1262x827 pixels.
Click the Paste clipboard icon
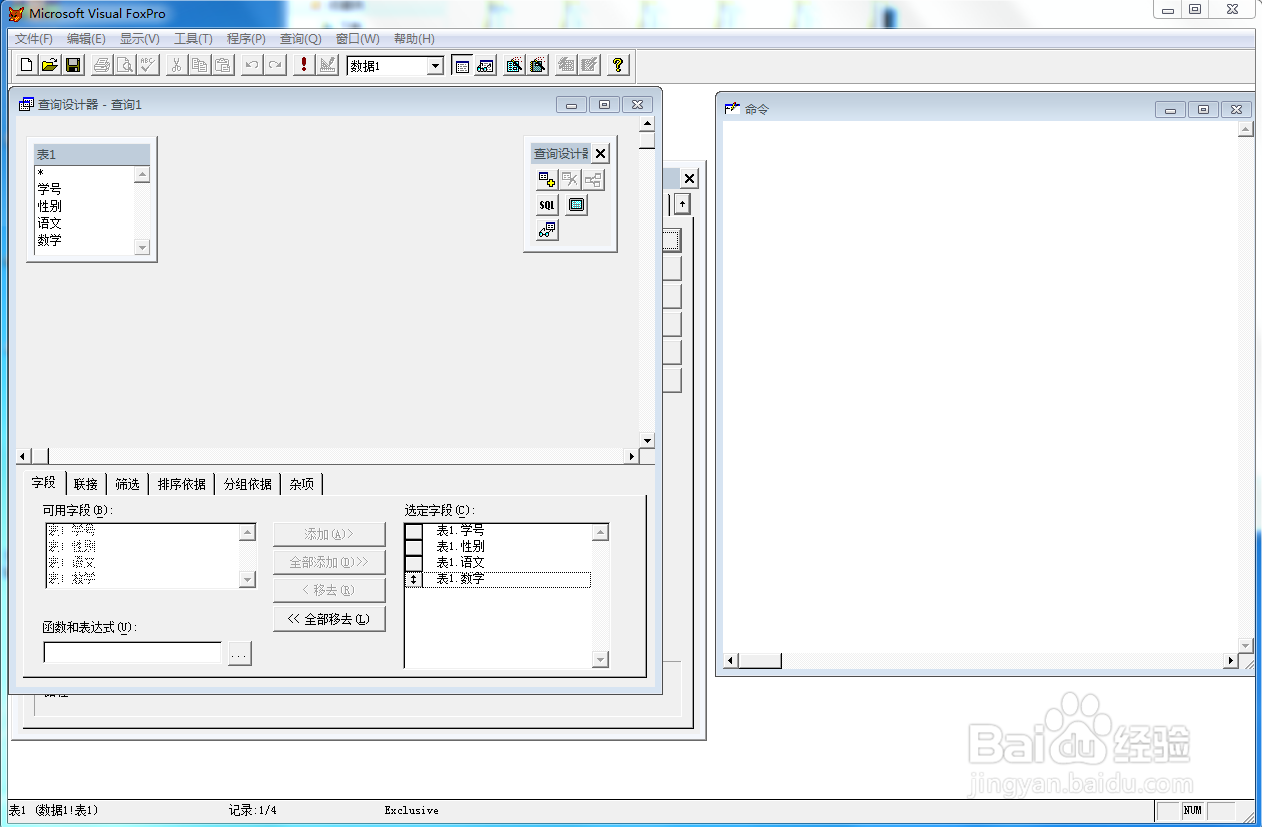[x=222, y=65]
